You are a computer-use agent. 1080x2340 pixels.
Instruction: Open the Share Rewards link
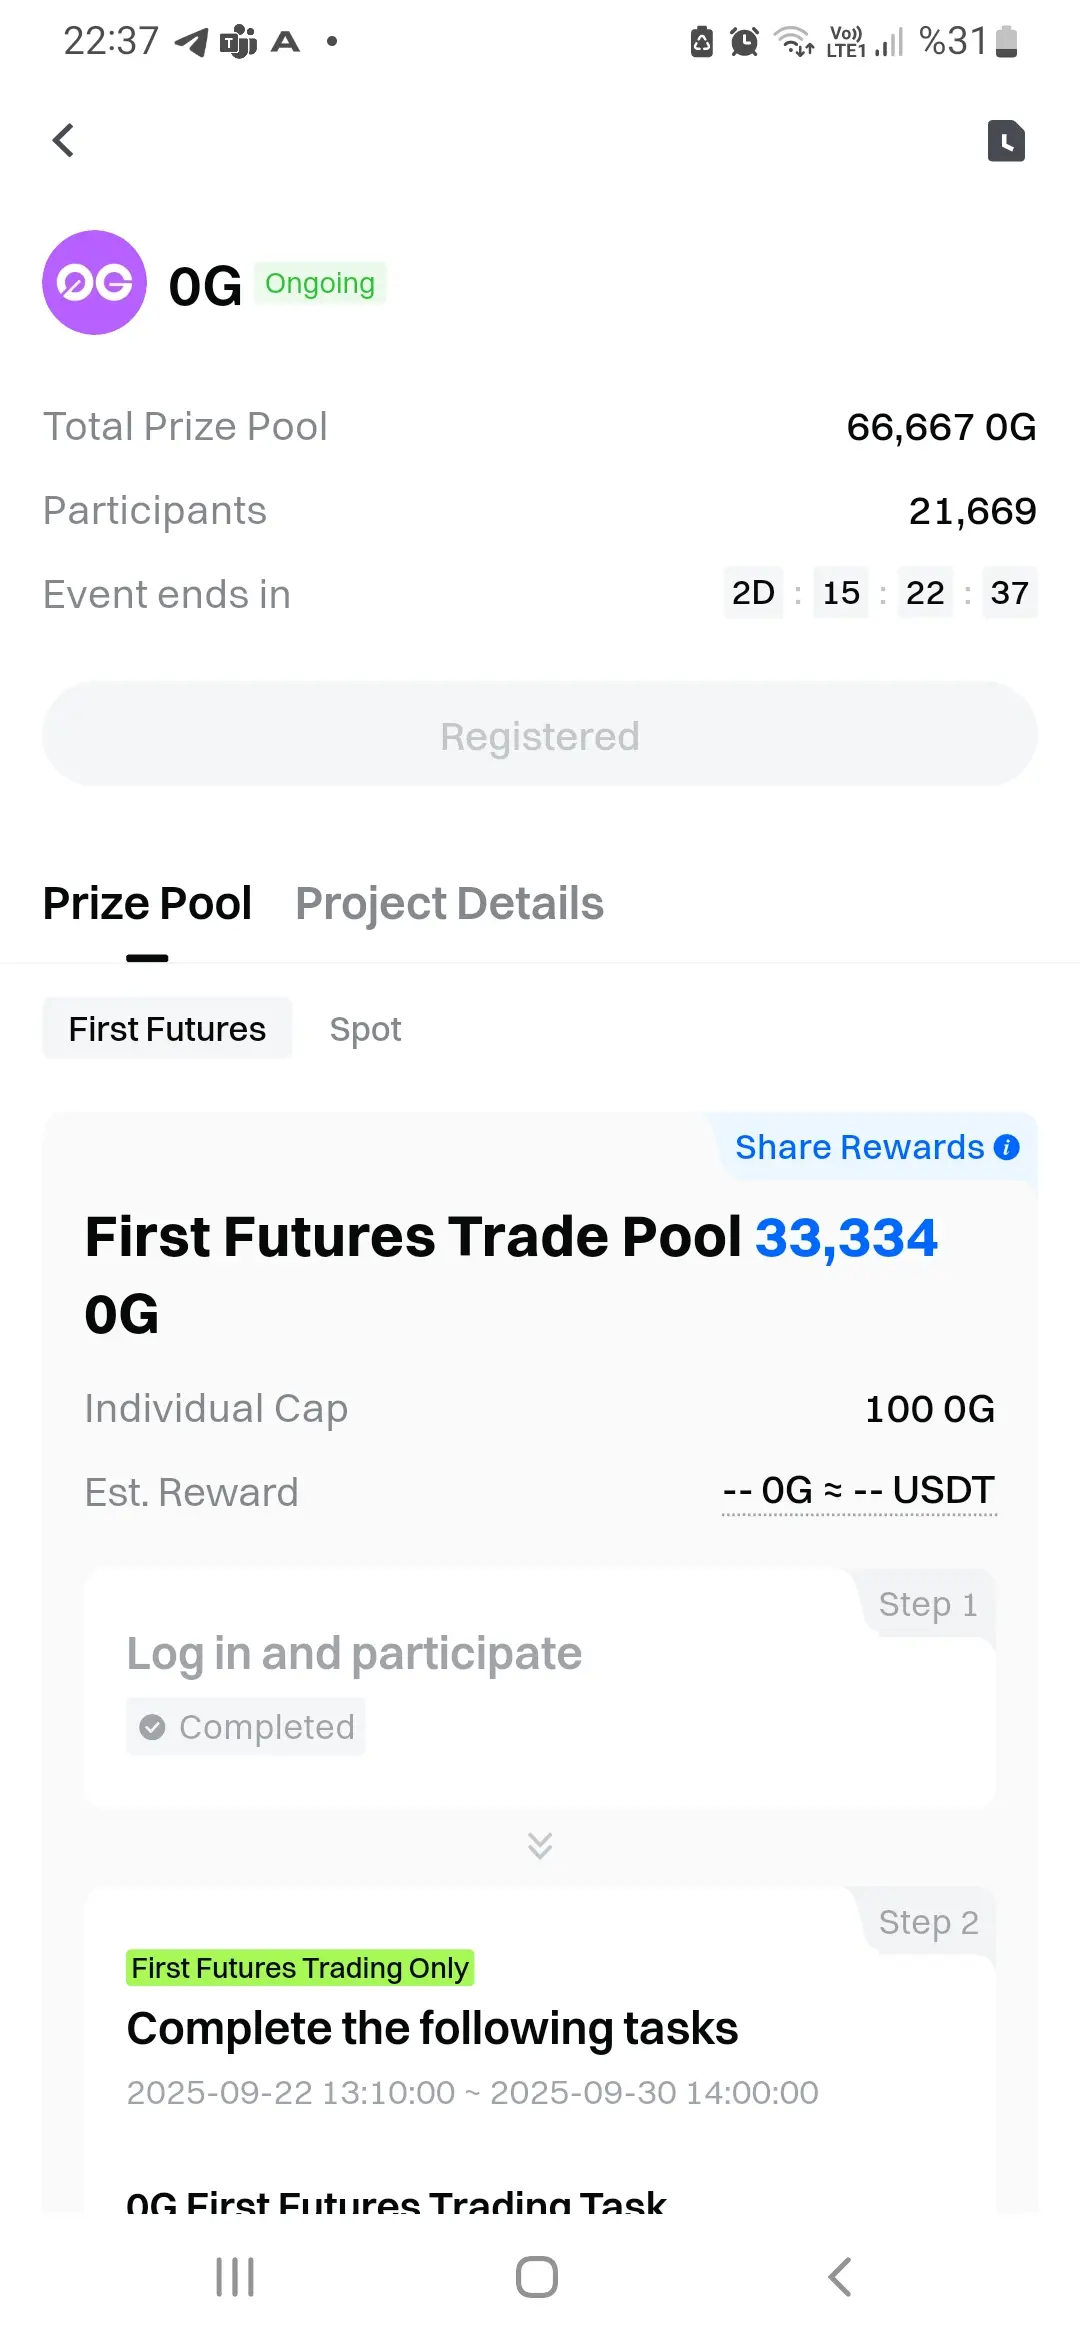coord(859,1147)
